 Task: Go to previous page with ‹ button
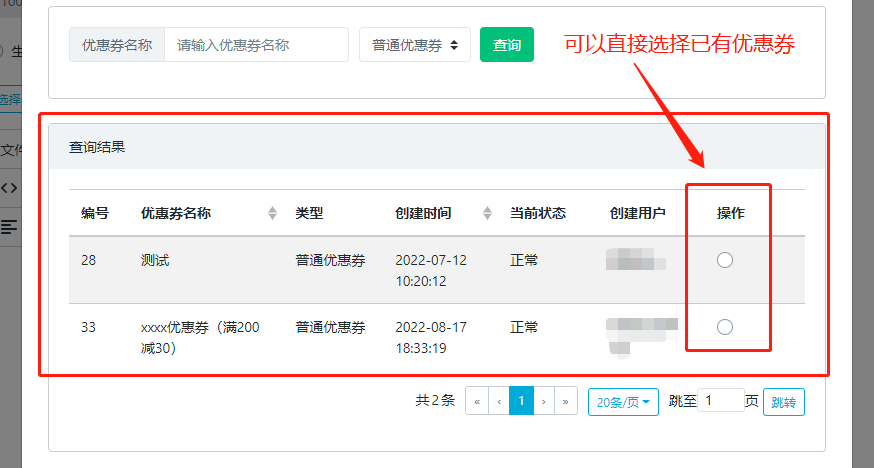pos(499,401)
